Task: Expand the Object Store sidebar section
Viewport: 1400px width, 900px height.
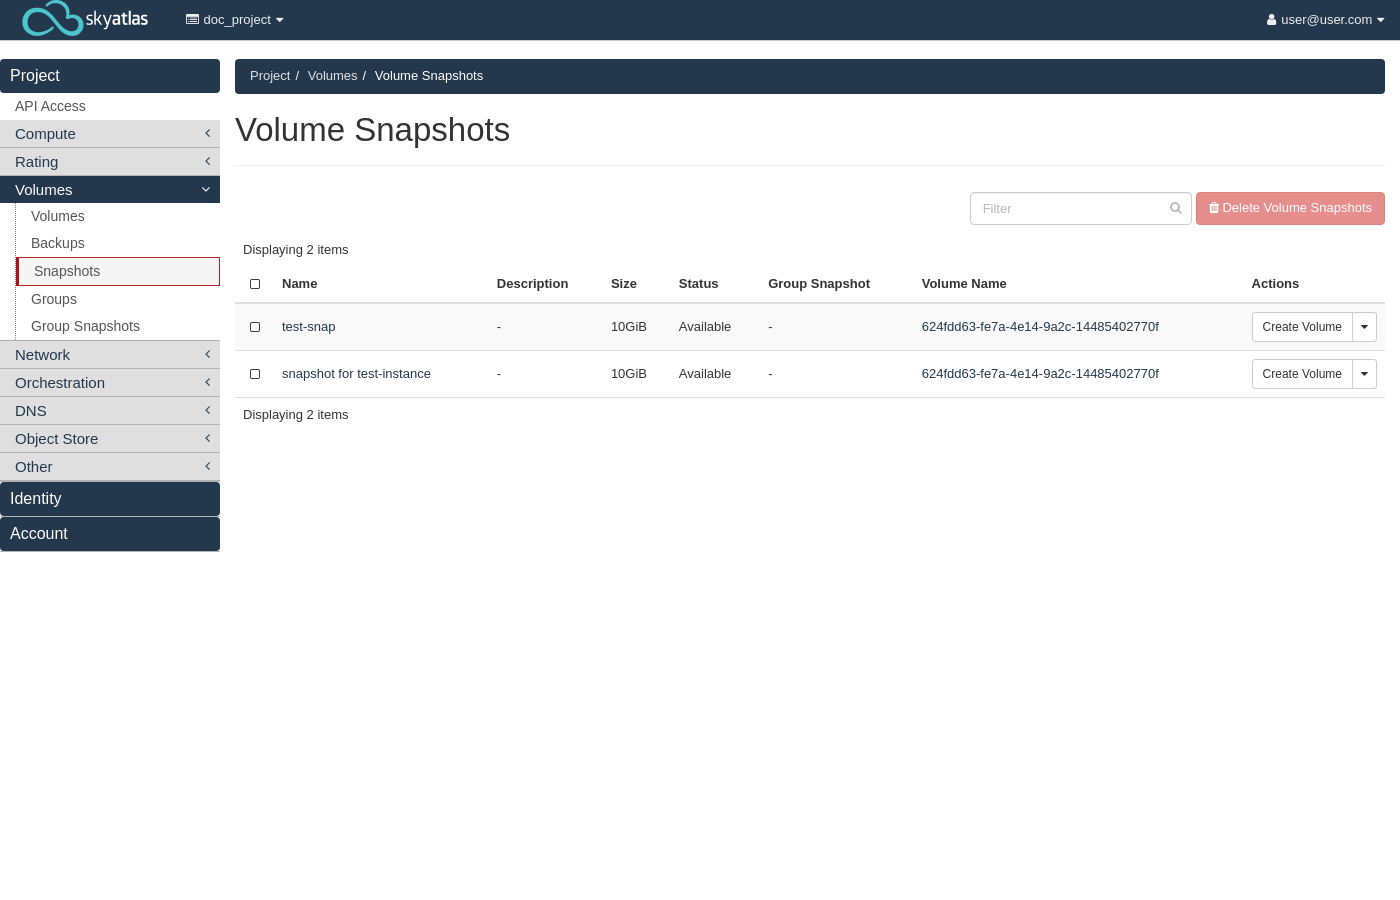Action: (110, 439)
